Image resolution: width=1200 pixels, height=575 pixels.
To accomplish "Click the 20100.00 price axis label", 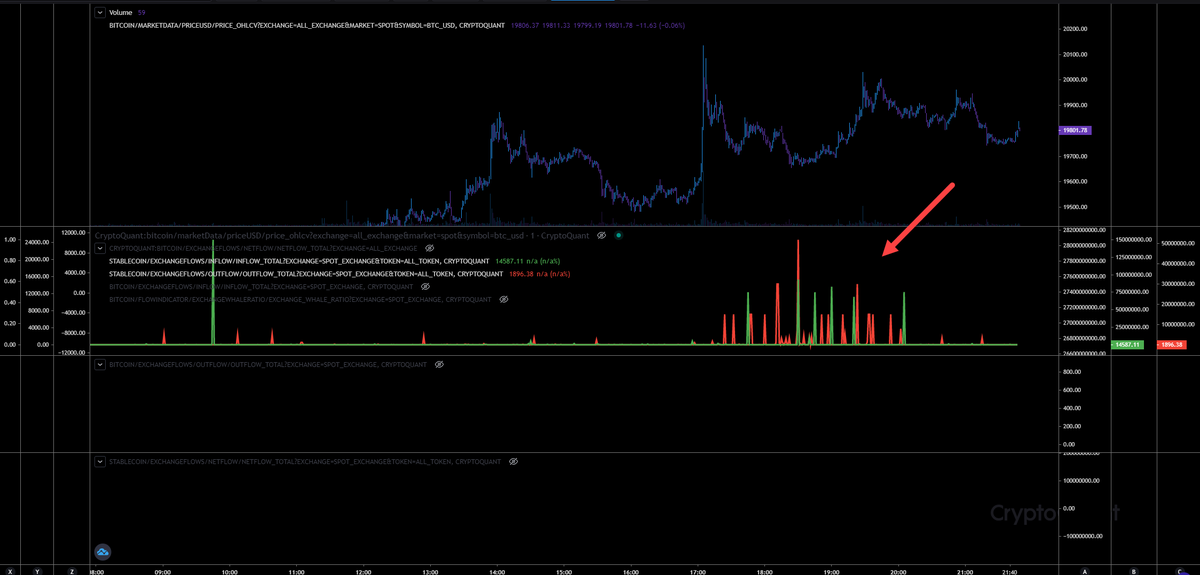I will 1074,54.
